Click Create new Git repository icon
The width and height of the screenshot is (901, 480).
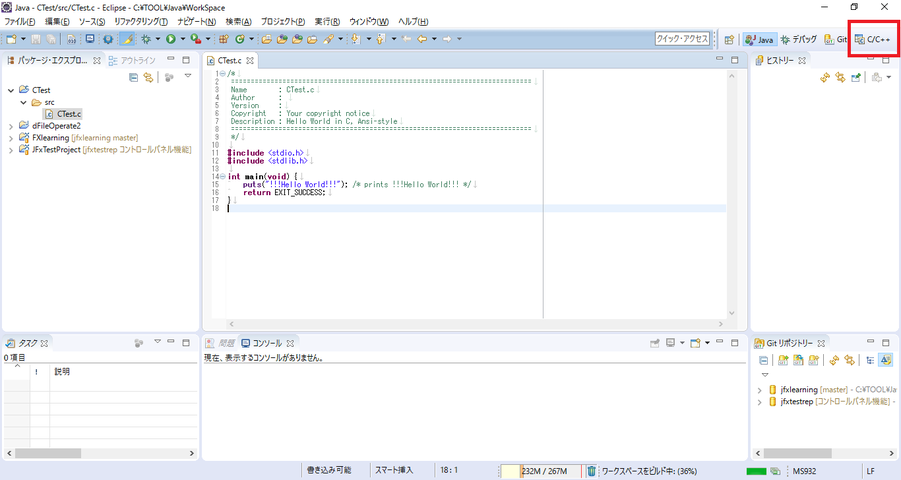pyautogui.click(x=813, y=360)
